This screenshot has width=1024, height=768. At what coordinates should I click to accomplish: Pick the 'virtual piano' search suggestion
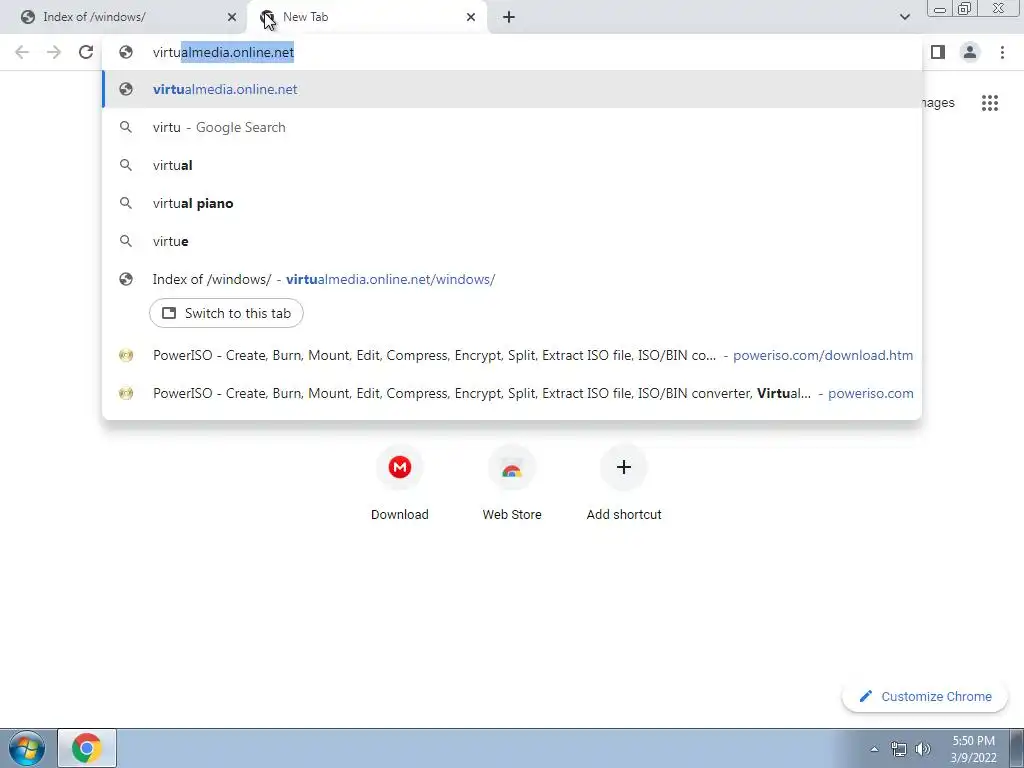click(x=512, y=203)
